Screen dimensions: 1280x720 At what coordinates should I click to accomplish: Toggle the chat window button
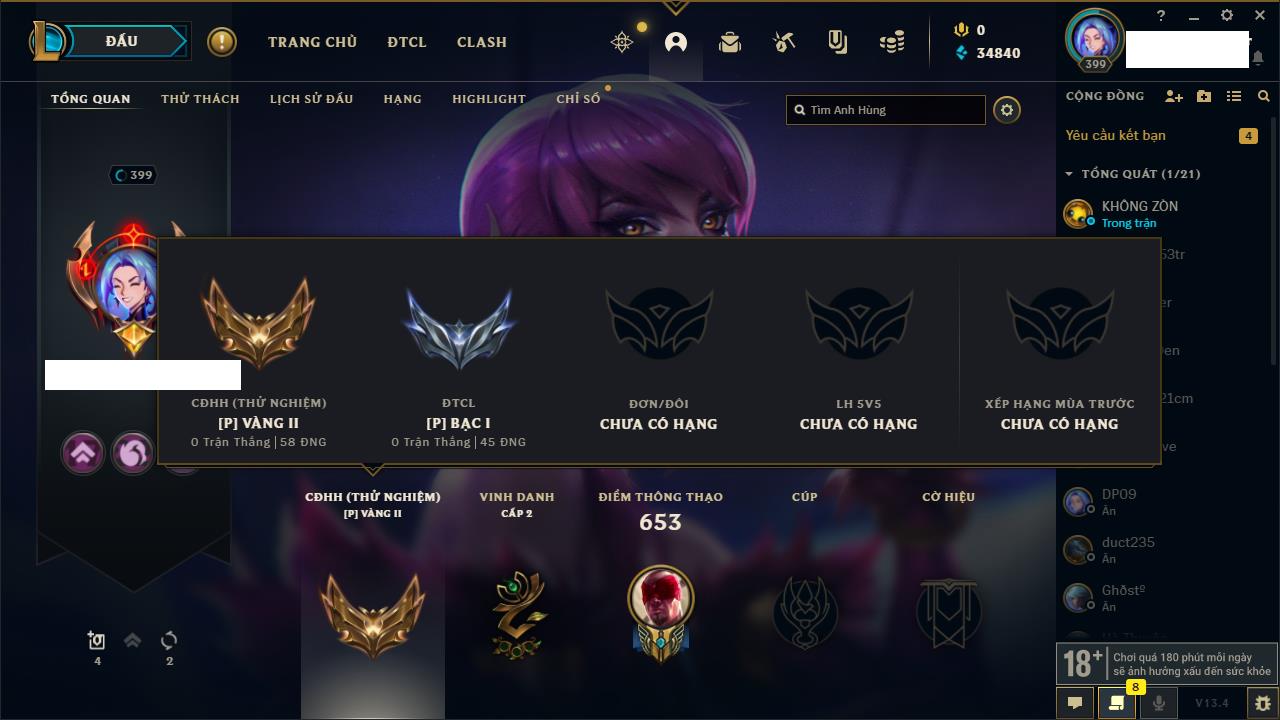1075,703
